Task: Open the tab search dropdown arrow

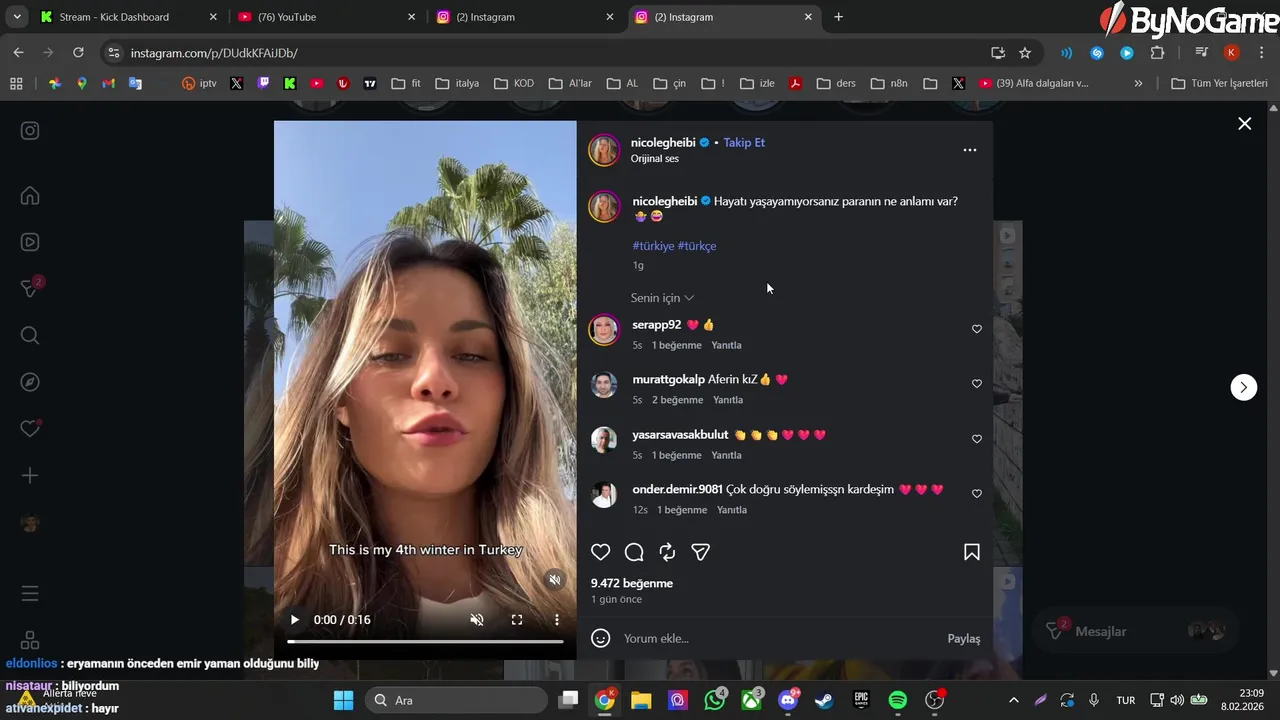Action: click(16, 17)
